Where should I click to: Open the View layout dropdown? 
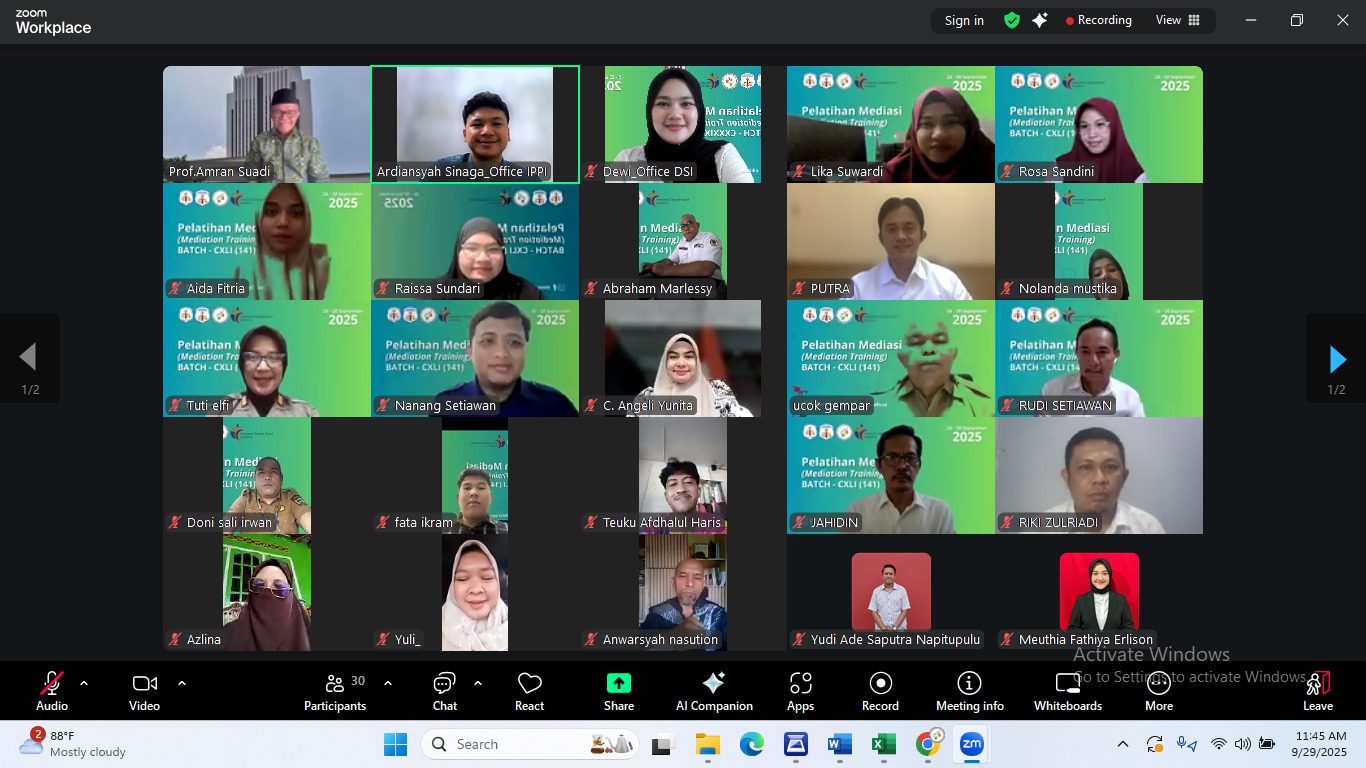pos(1177,20)
